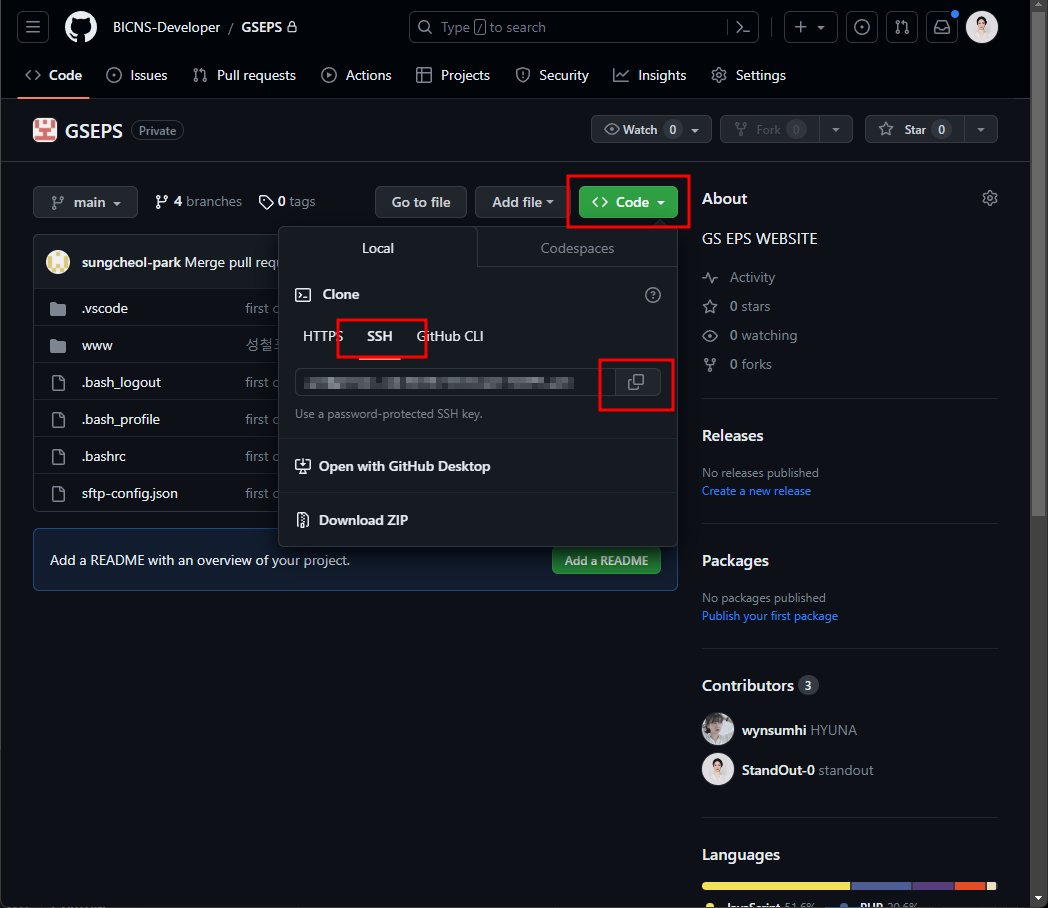Viewport: 1048px width, 908px height.
Task: View the 0 tags link
Action: click(287, 202)
